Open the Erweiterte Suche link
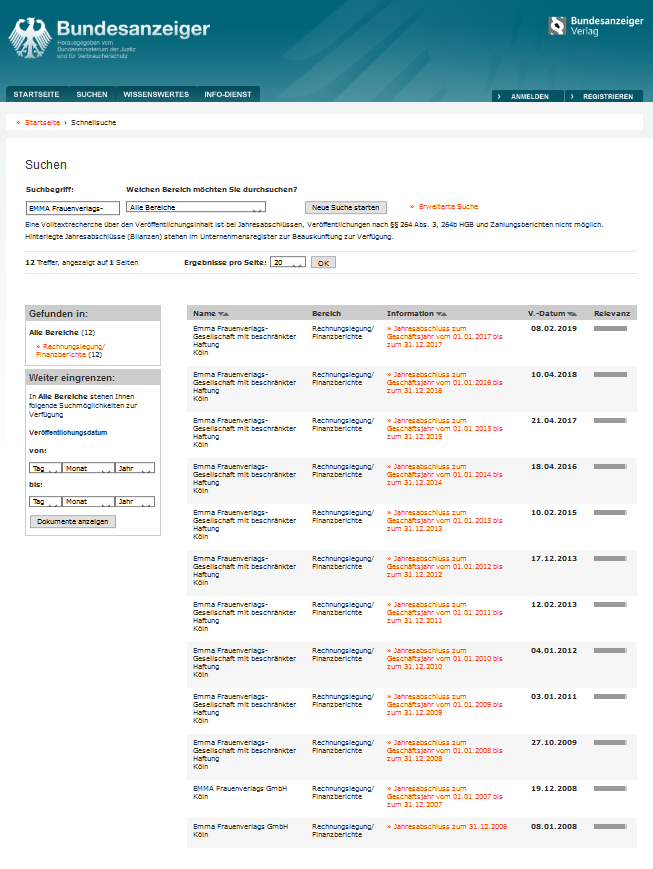The height and width of the screenshot is (869, 653). (x=448, y=207)
